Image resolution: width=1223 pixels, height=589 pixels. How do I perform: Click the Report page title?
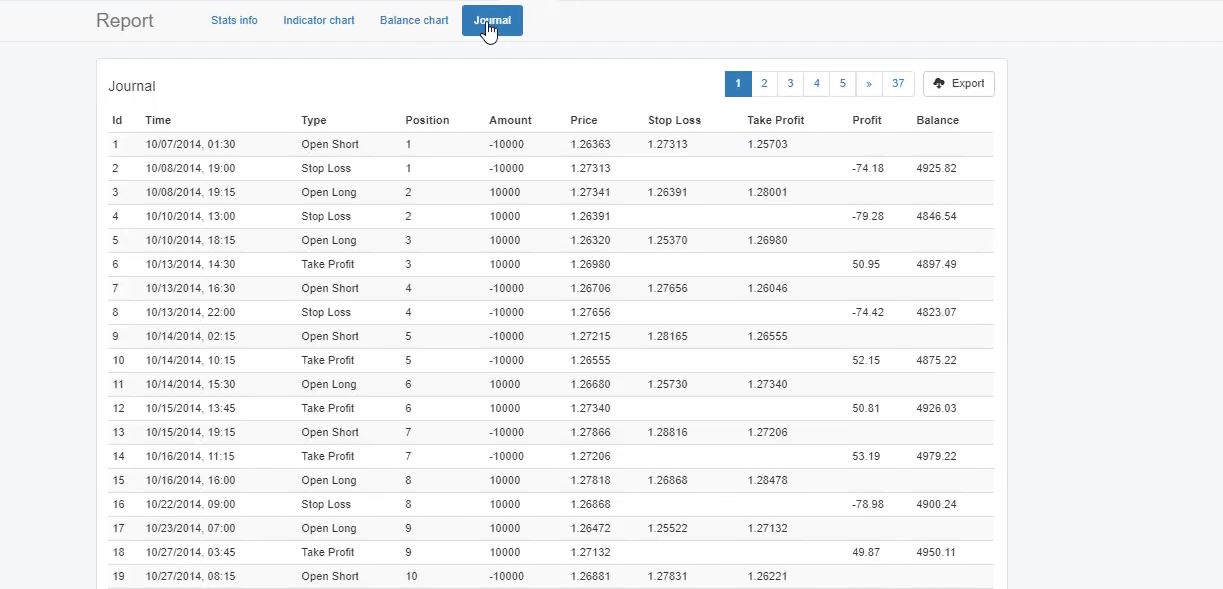tap(125, 21)
